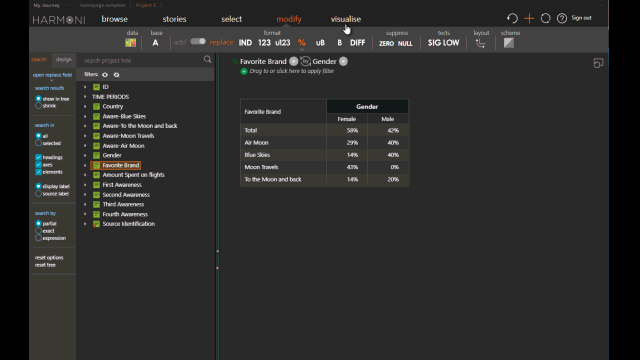
Task: Click green plus to apply filter
Action: pos(244,71)
